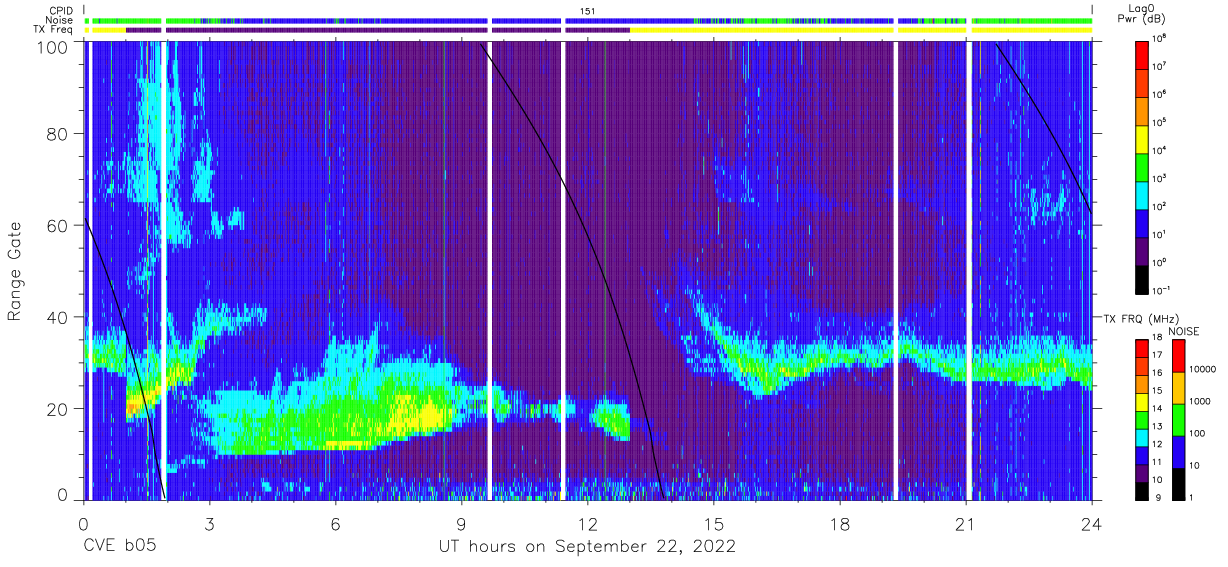The height and width of the screenshot is (567, 1228).
Task: Pick the purple segment of the Lag0 Pwr colorbar
Action: 1143,250
